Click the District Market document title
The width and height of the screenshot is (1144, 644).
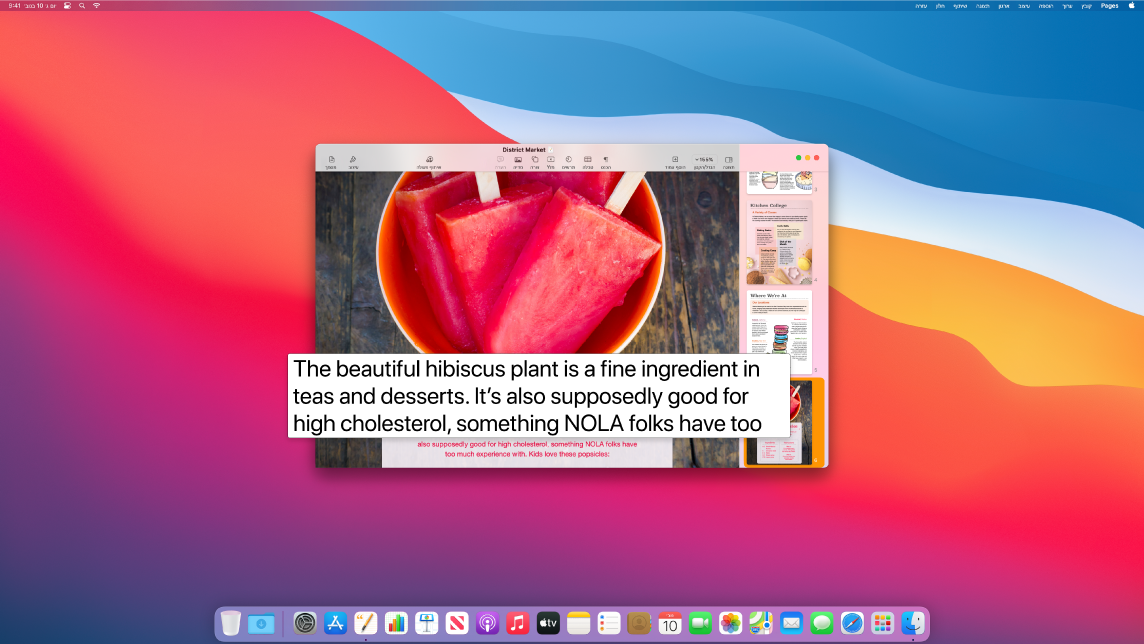(526, 150)
